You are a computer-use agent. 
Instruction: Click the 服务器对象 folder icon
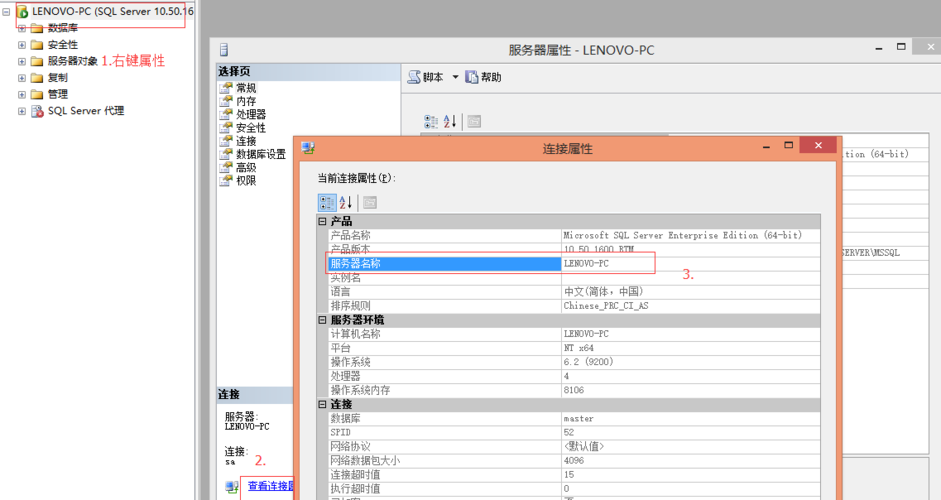pos(37,61)
